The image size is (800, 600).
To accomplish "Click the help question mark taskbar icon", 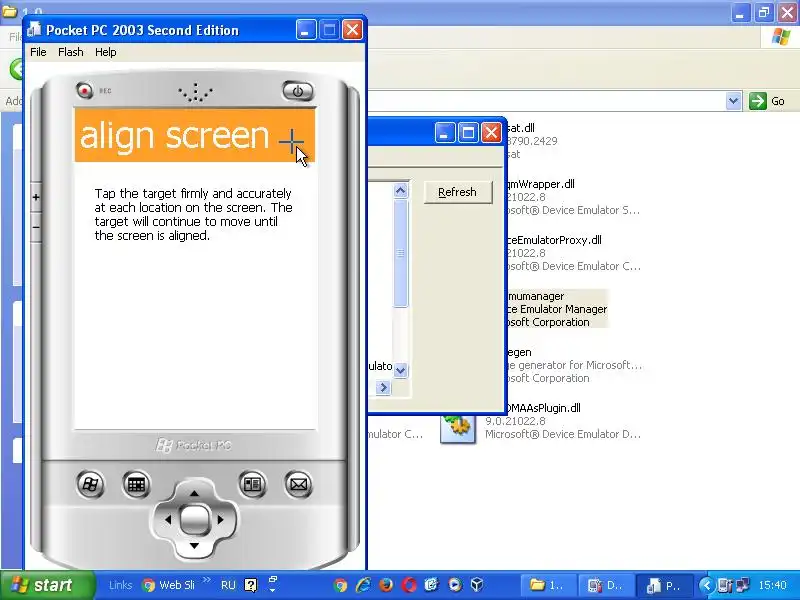I will 251,585.
